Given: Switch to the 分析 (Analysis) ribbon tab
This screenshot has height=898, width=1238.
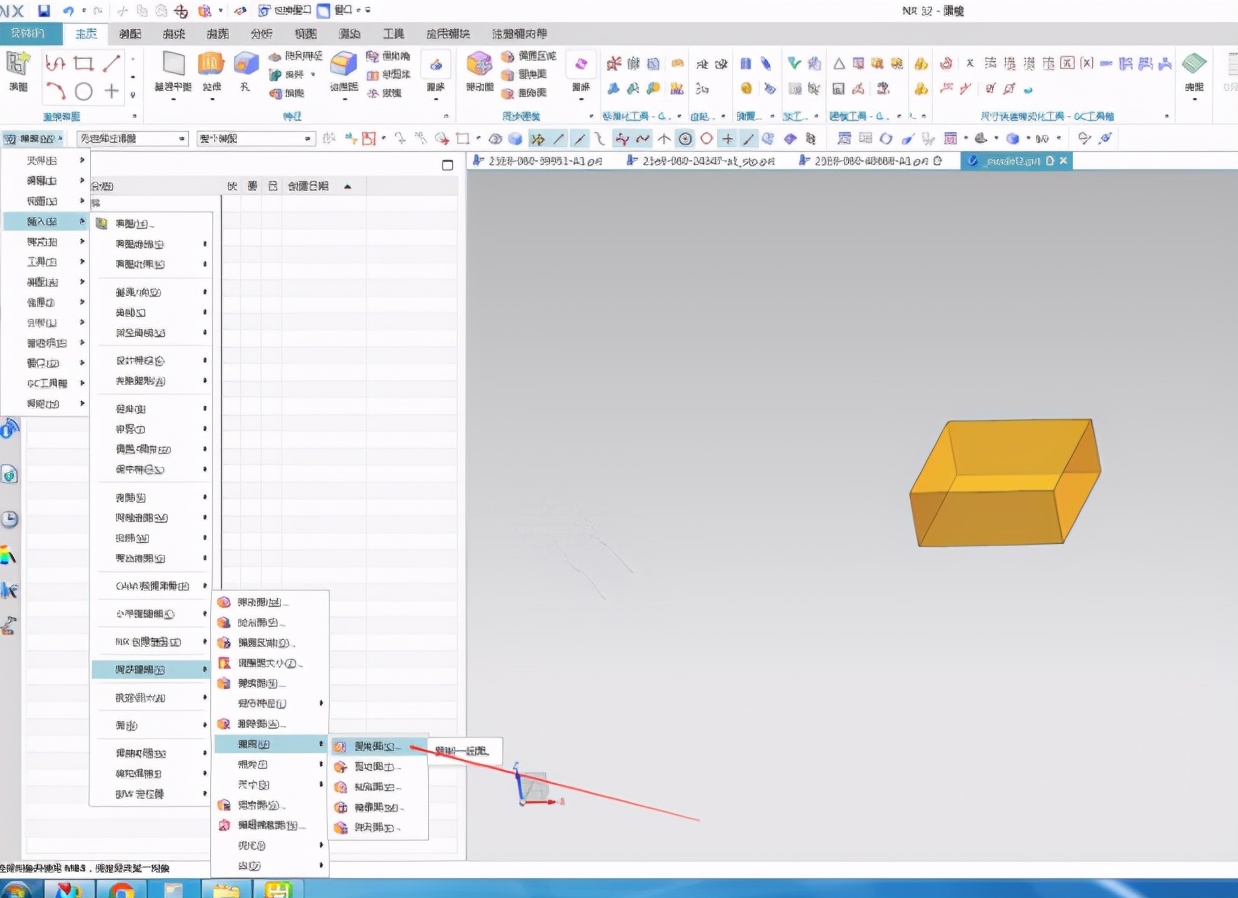Looking at the screenshot, I should click(261, 34).
